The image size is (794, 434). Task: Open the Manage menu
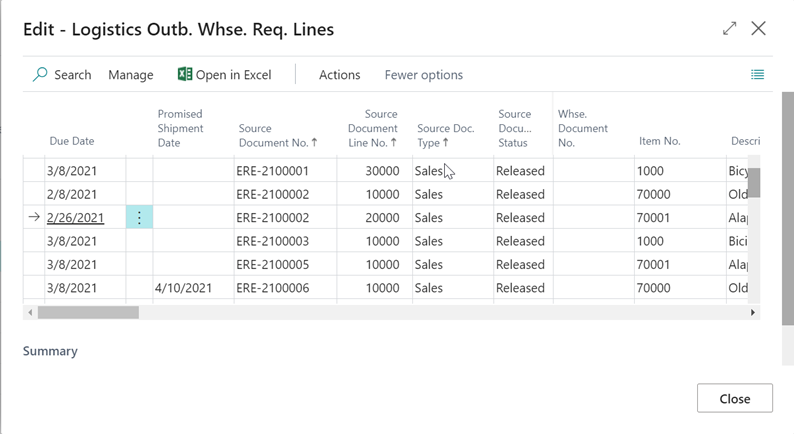click(131, 75)
